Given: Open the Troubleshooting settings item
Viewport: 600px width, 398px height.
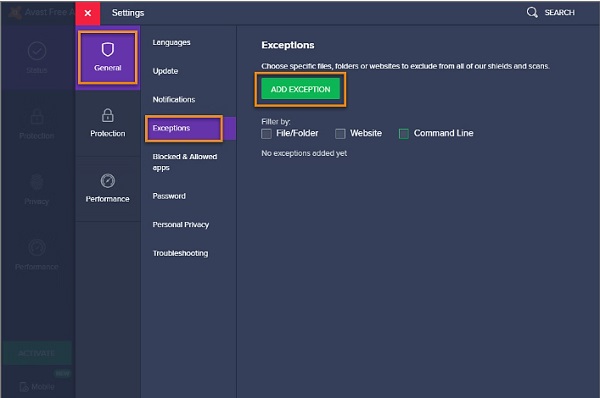Looking at the screenshot, I should pos(180,253).
